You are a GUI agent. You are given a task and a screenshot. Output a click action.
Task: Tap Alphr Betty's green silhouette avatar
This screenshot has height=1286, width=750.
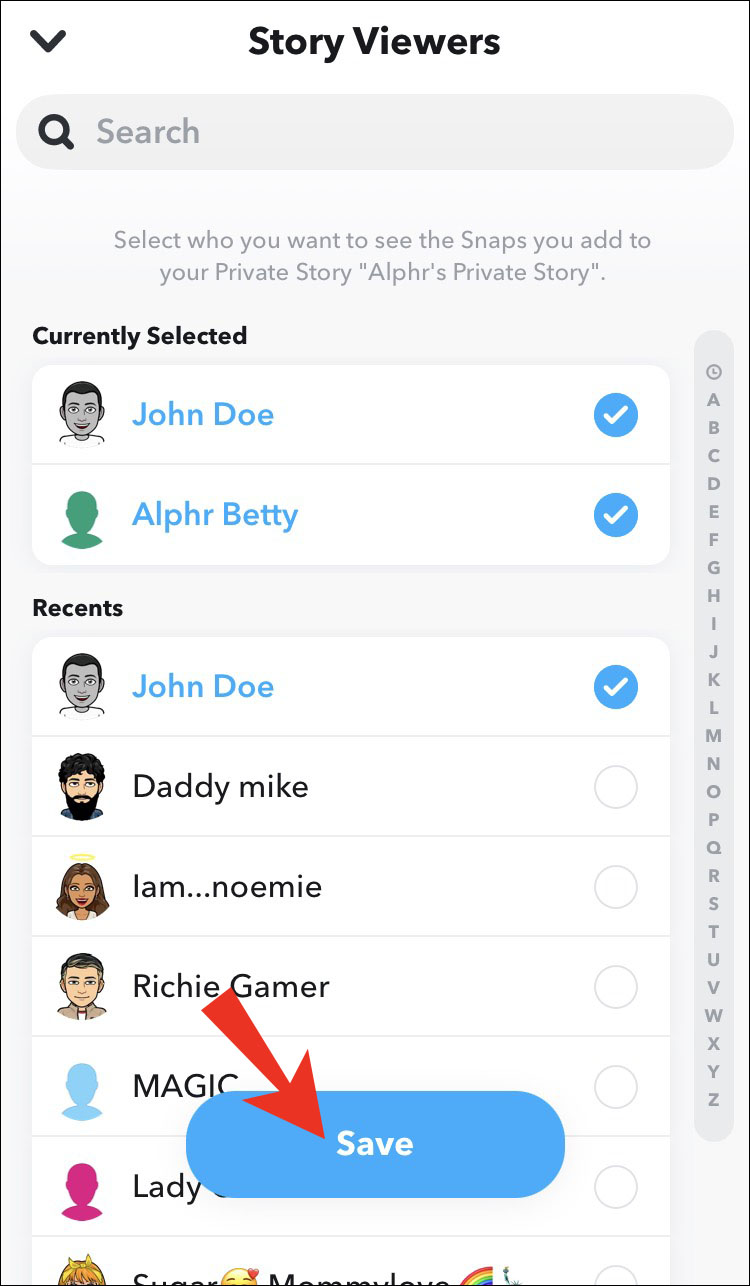pyautogui.click(x=81, y=515)
